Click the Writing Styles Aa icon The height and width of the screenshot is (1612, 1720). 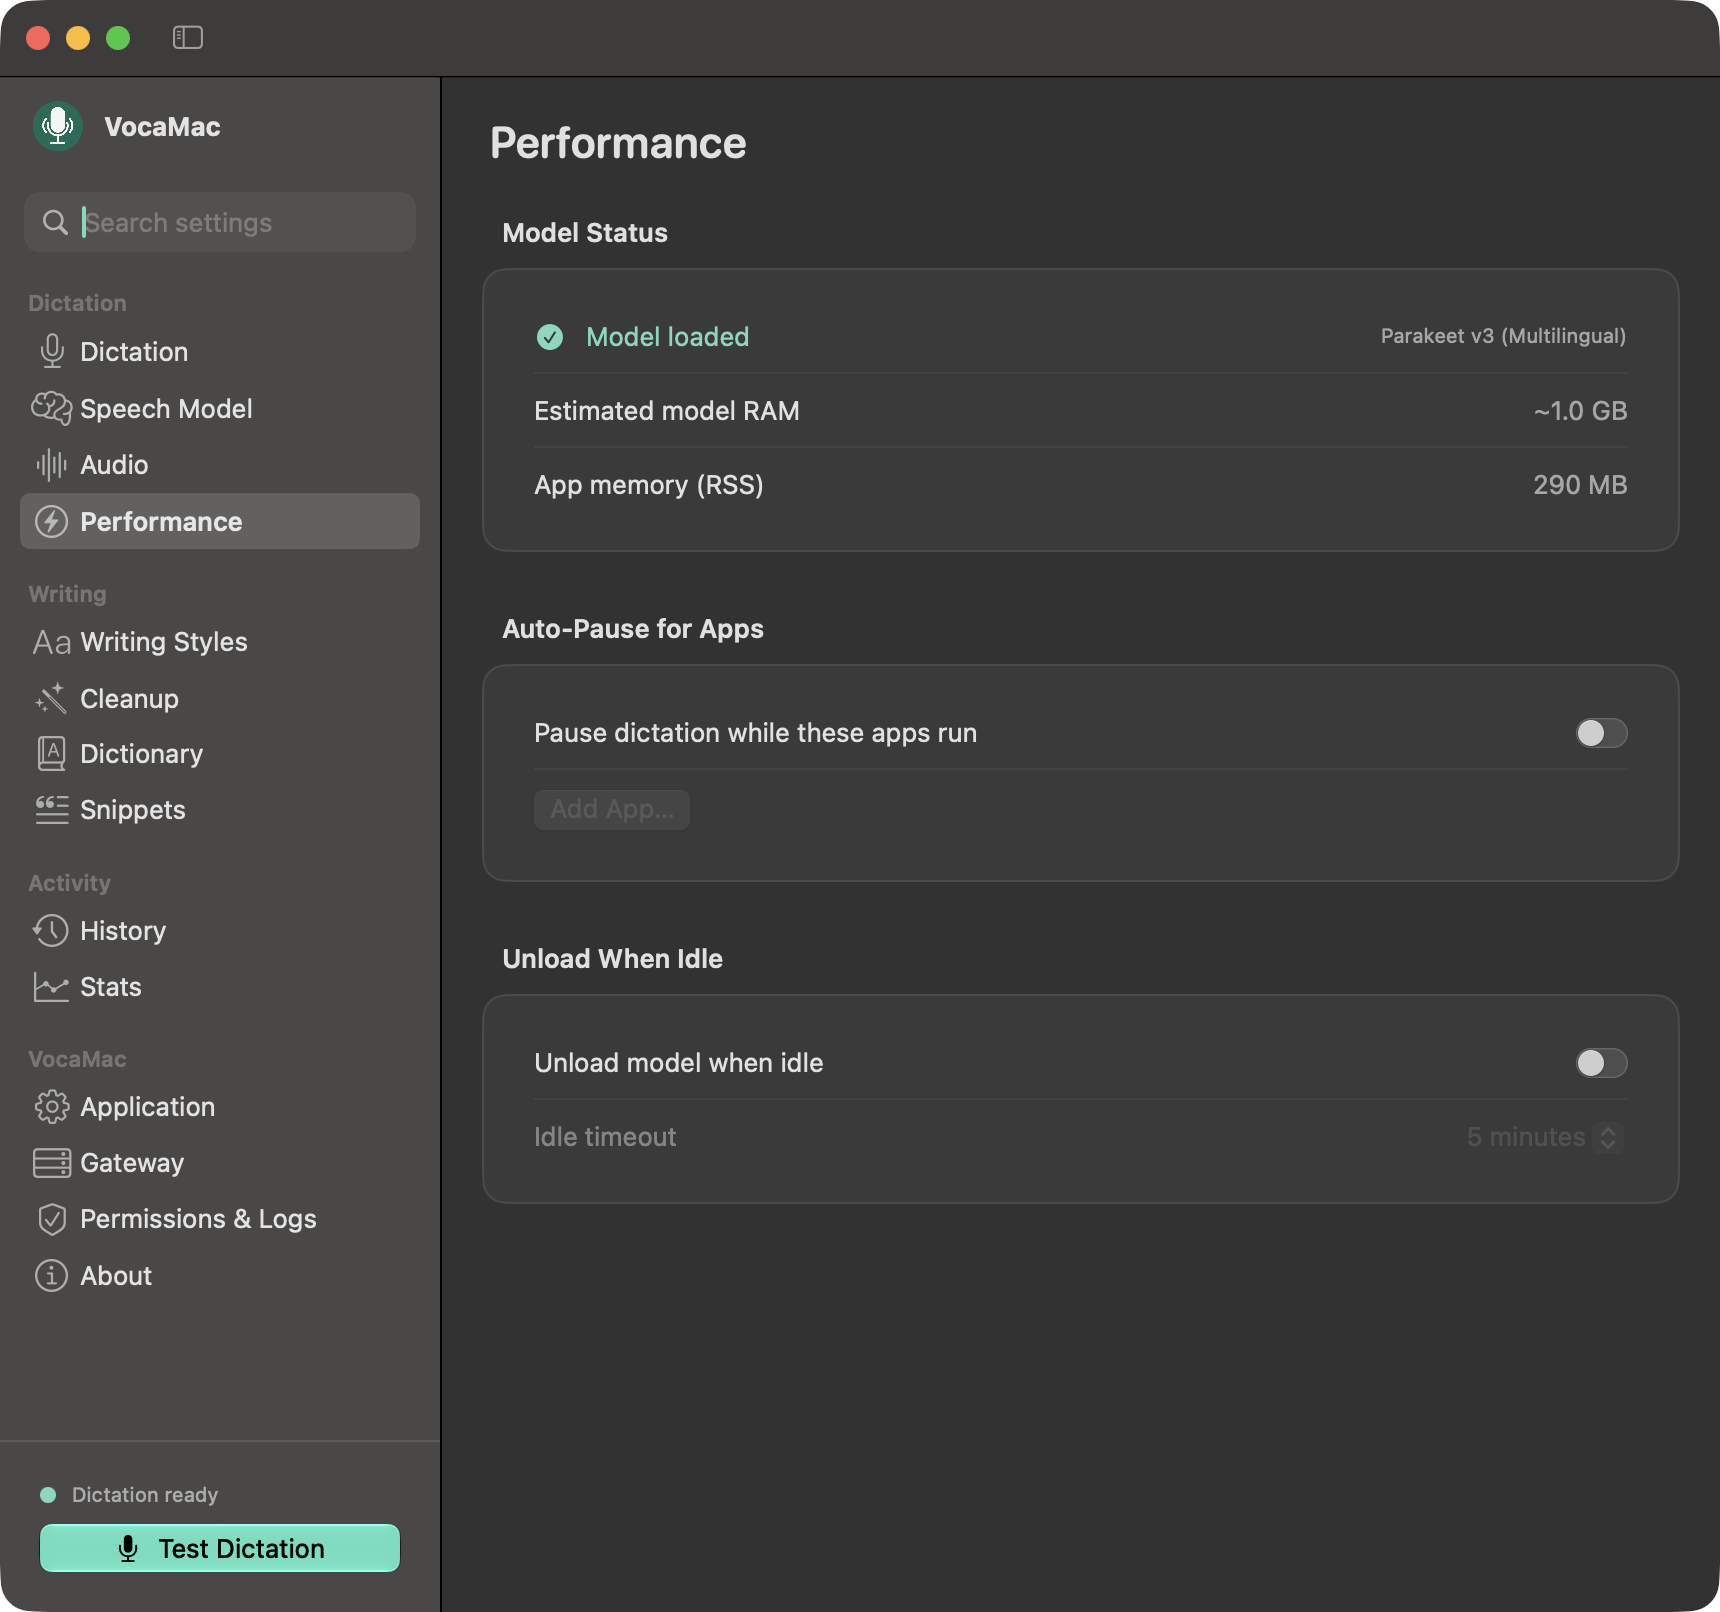coord(52,642)
